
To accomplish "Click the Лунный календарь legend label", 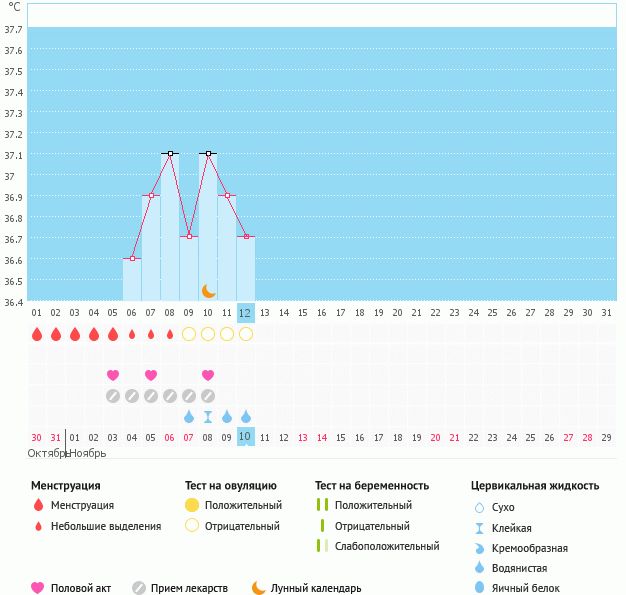I will (316, 588).
